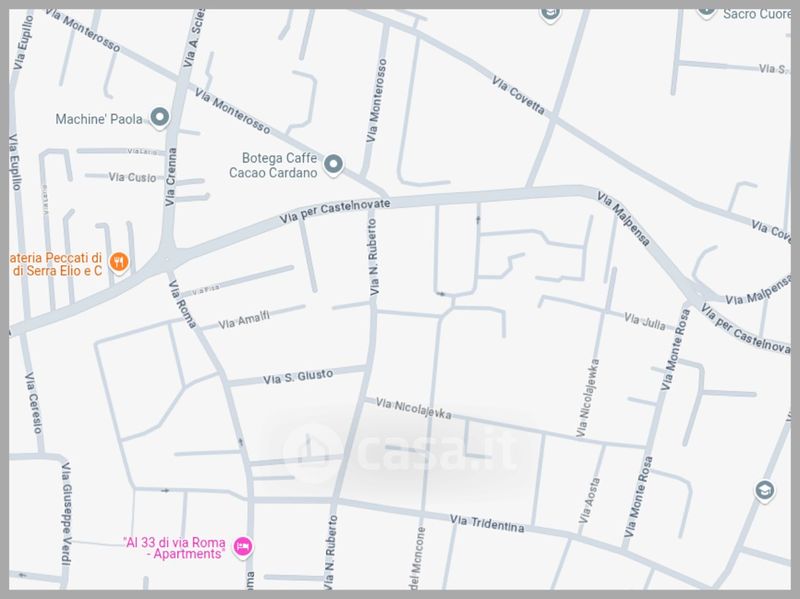Click the school marker near Via Monte Rosa
Screen dimensions: 800x599
(764, 491)
